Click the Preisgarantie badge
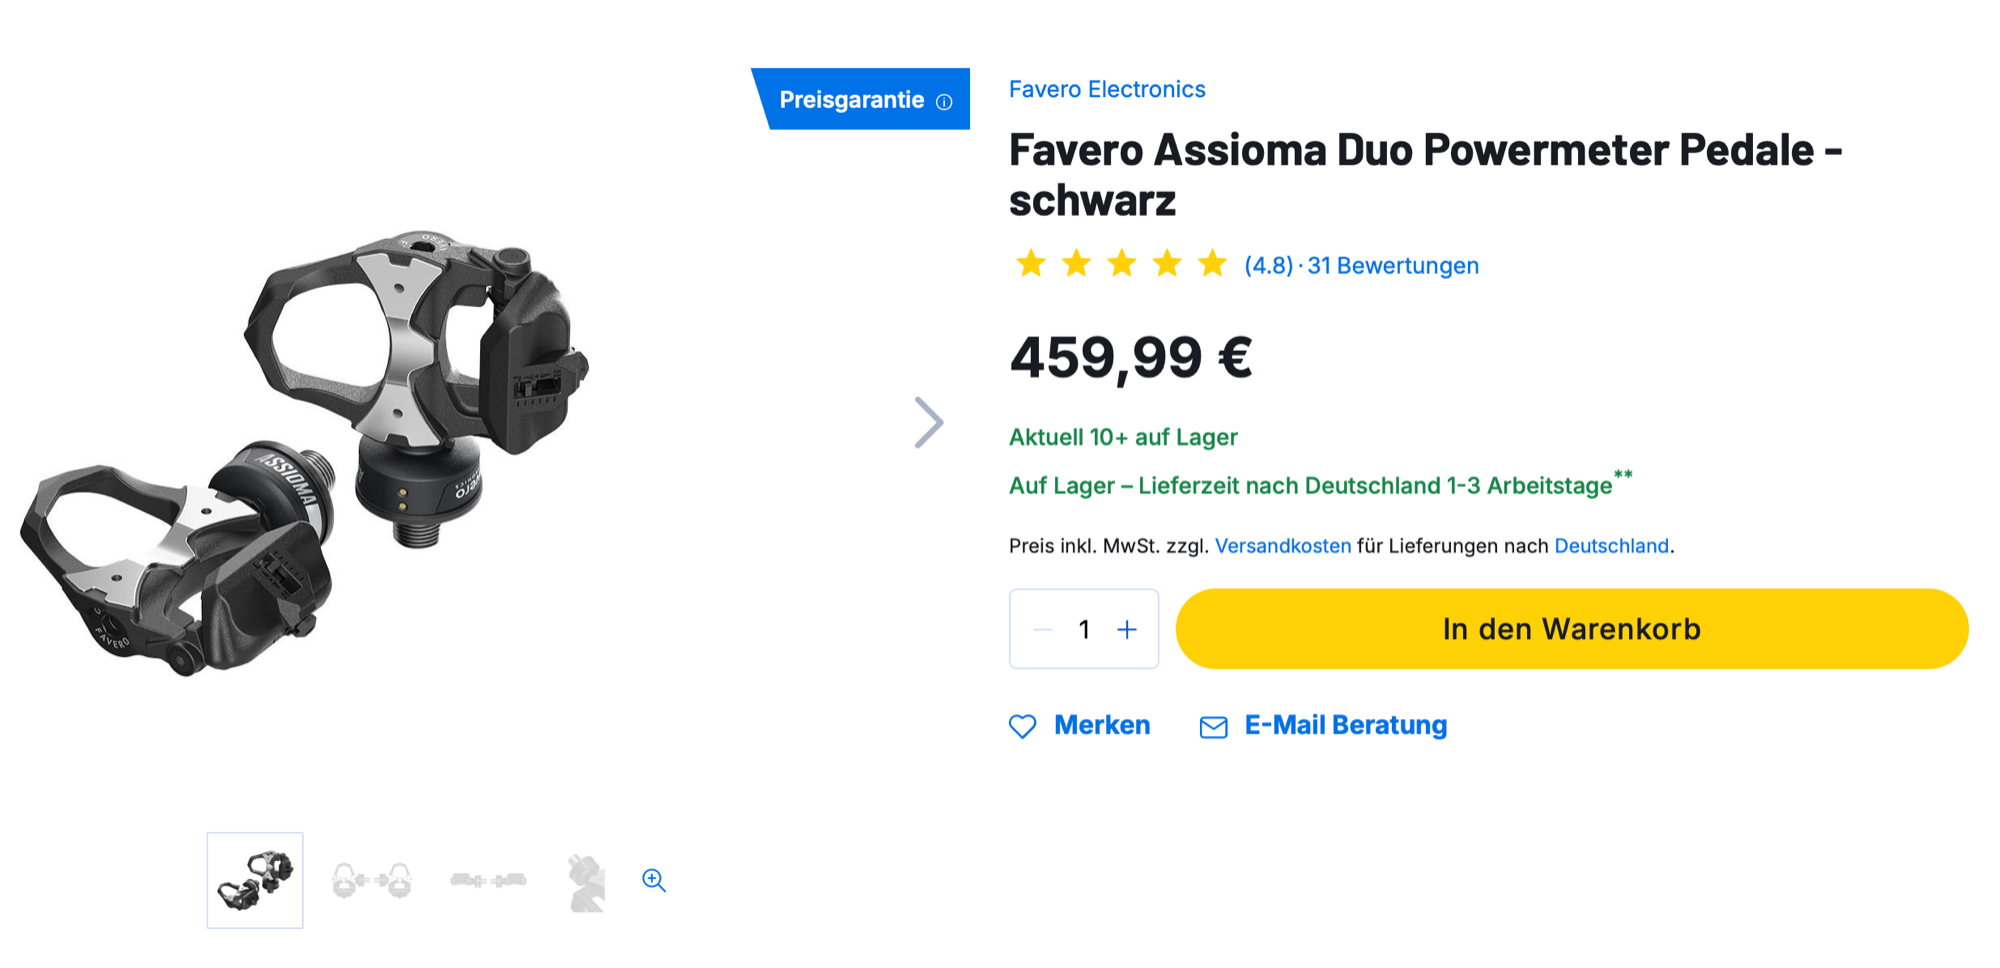2000x968 pixels. pyautogui.click(x=851, y=100)
